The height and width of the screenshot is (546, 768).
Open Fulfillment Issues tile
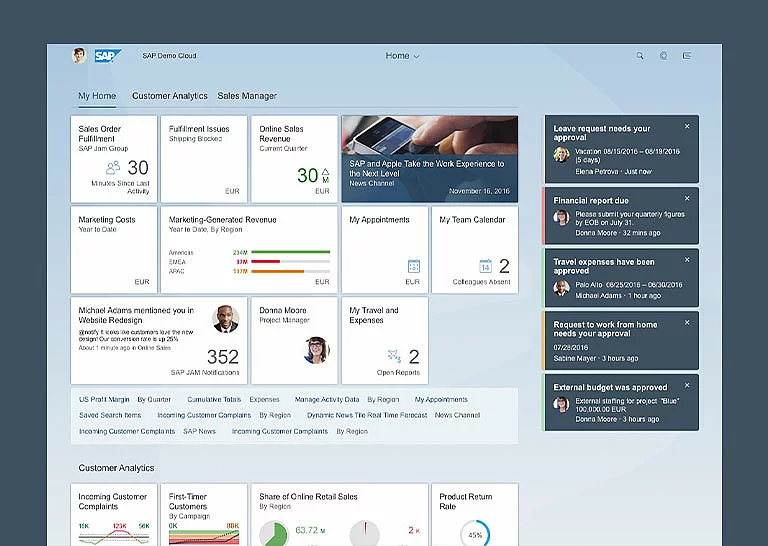[204, 159]
